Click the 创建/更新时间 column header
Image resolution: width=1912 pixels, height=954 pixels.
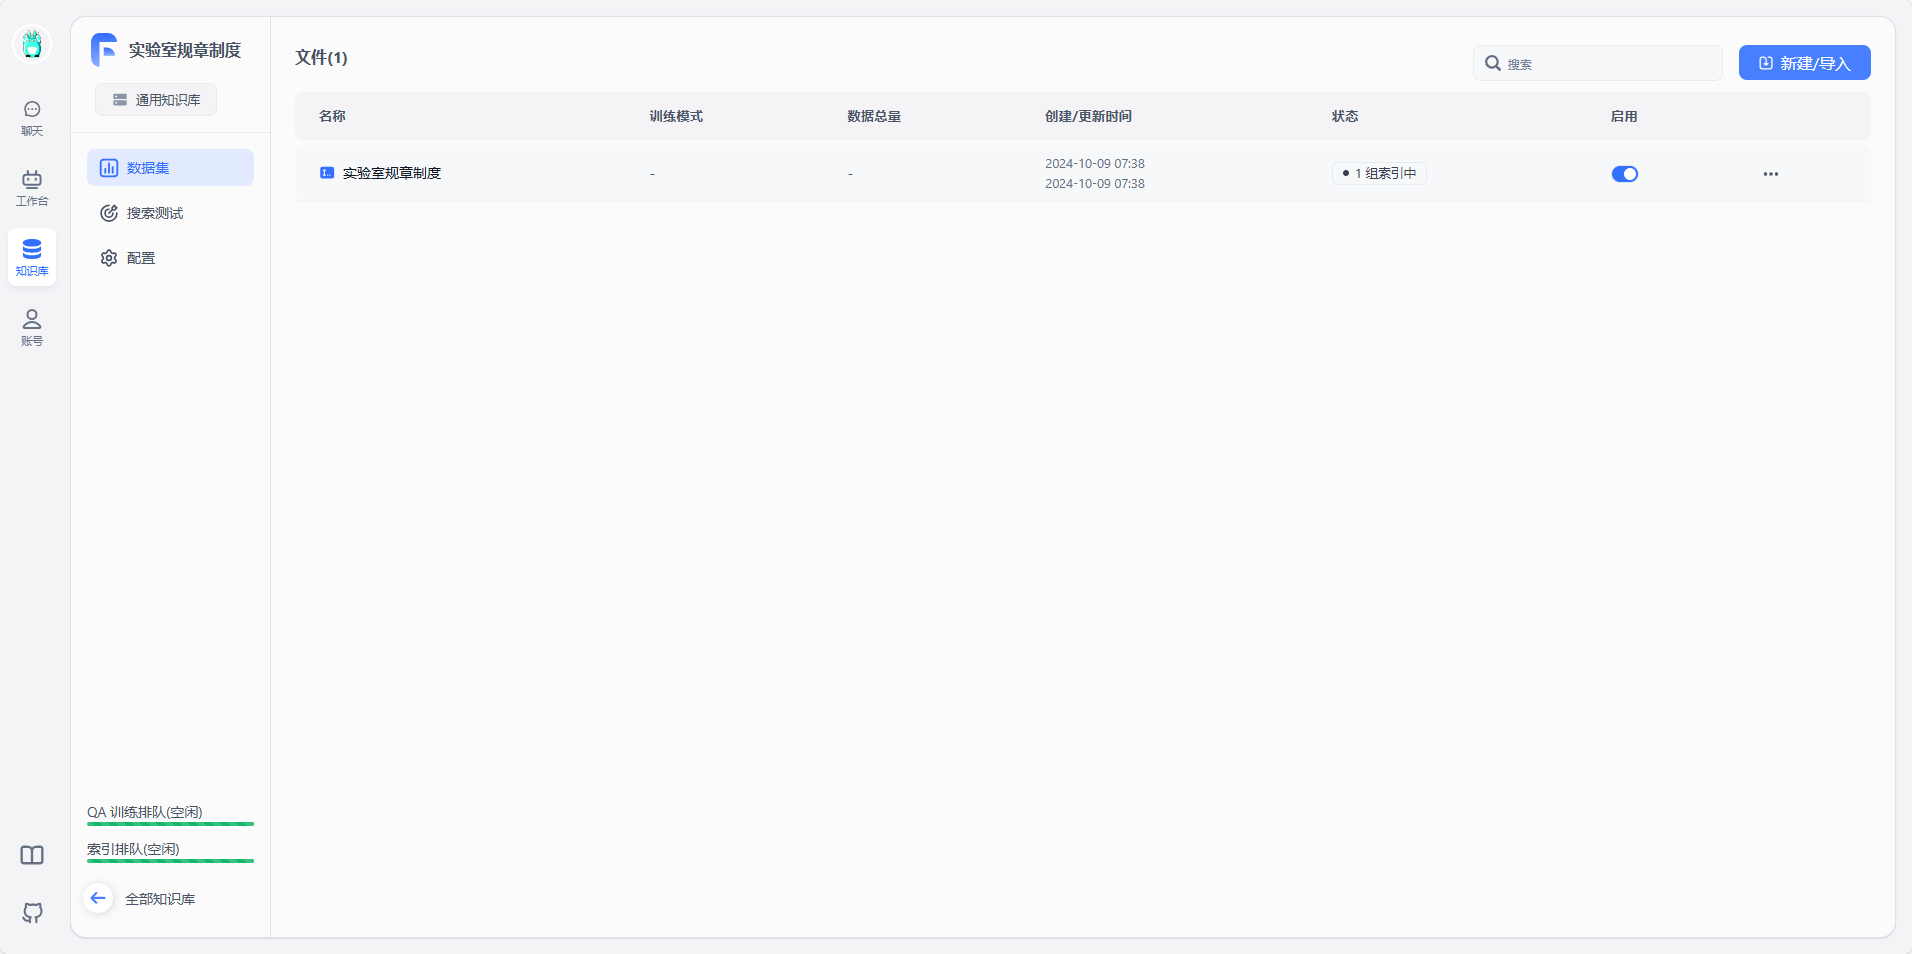tap(1088, 116)
